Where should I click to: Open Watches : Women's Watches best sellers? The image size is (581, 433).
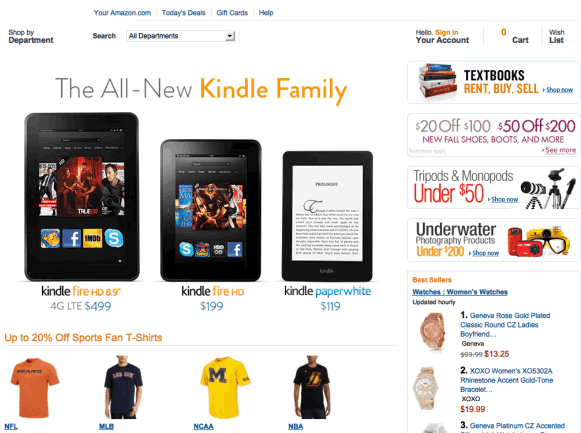tap(460, 292)
